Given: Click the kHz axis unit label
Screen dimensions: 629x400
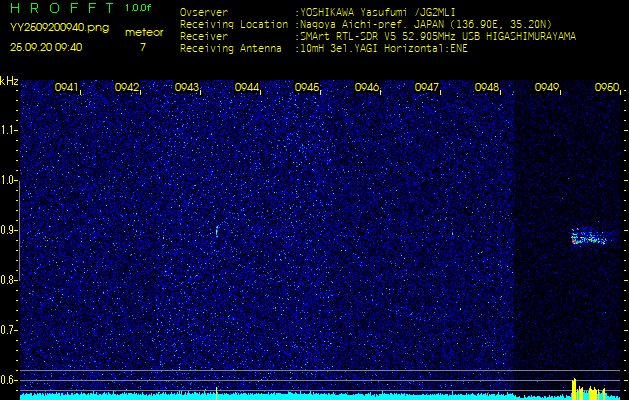Looking at the screenshot, I should [x=9, y=81].
